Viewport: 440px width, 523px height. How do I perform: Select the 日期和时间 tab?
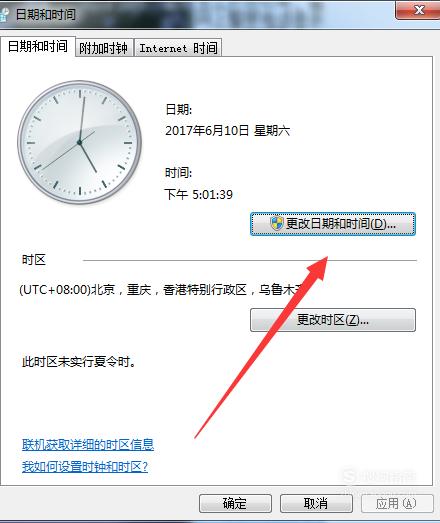[38, 46]
